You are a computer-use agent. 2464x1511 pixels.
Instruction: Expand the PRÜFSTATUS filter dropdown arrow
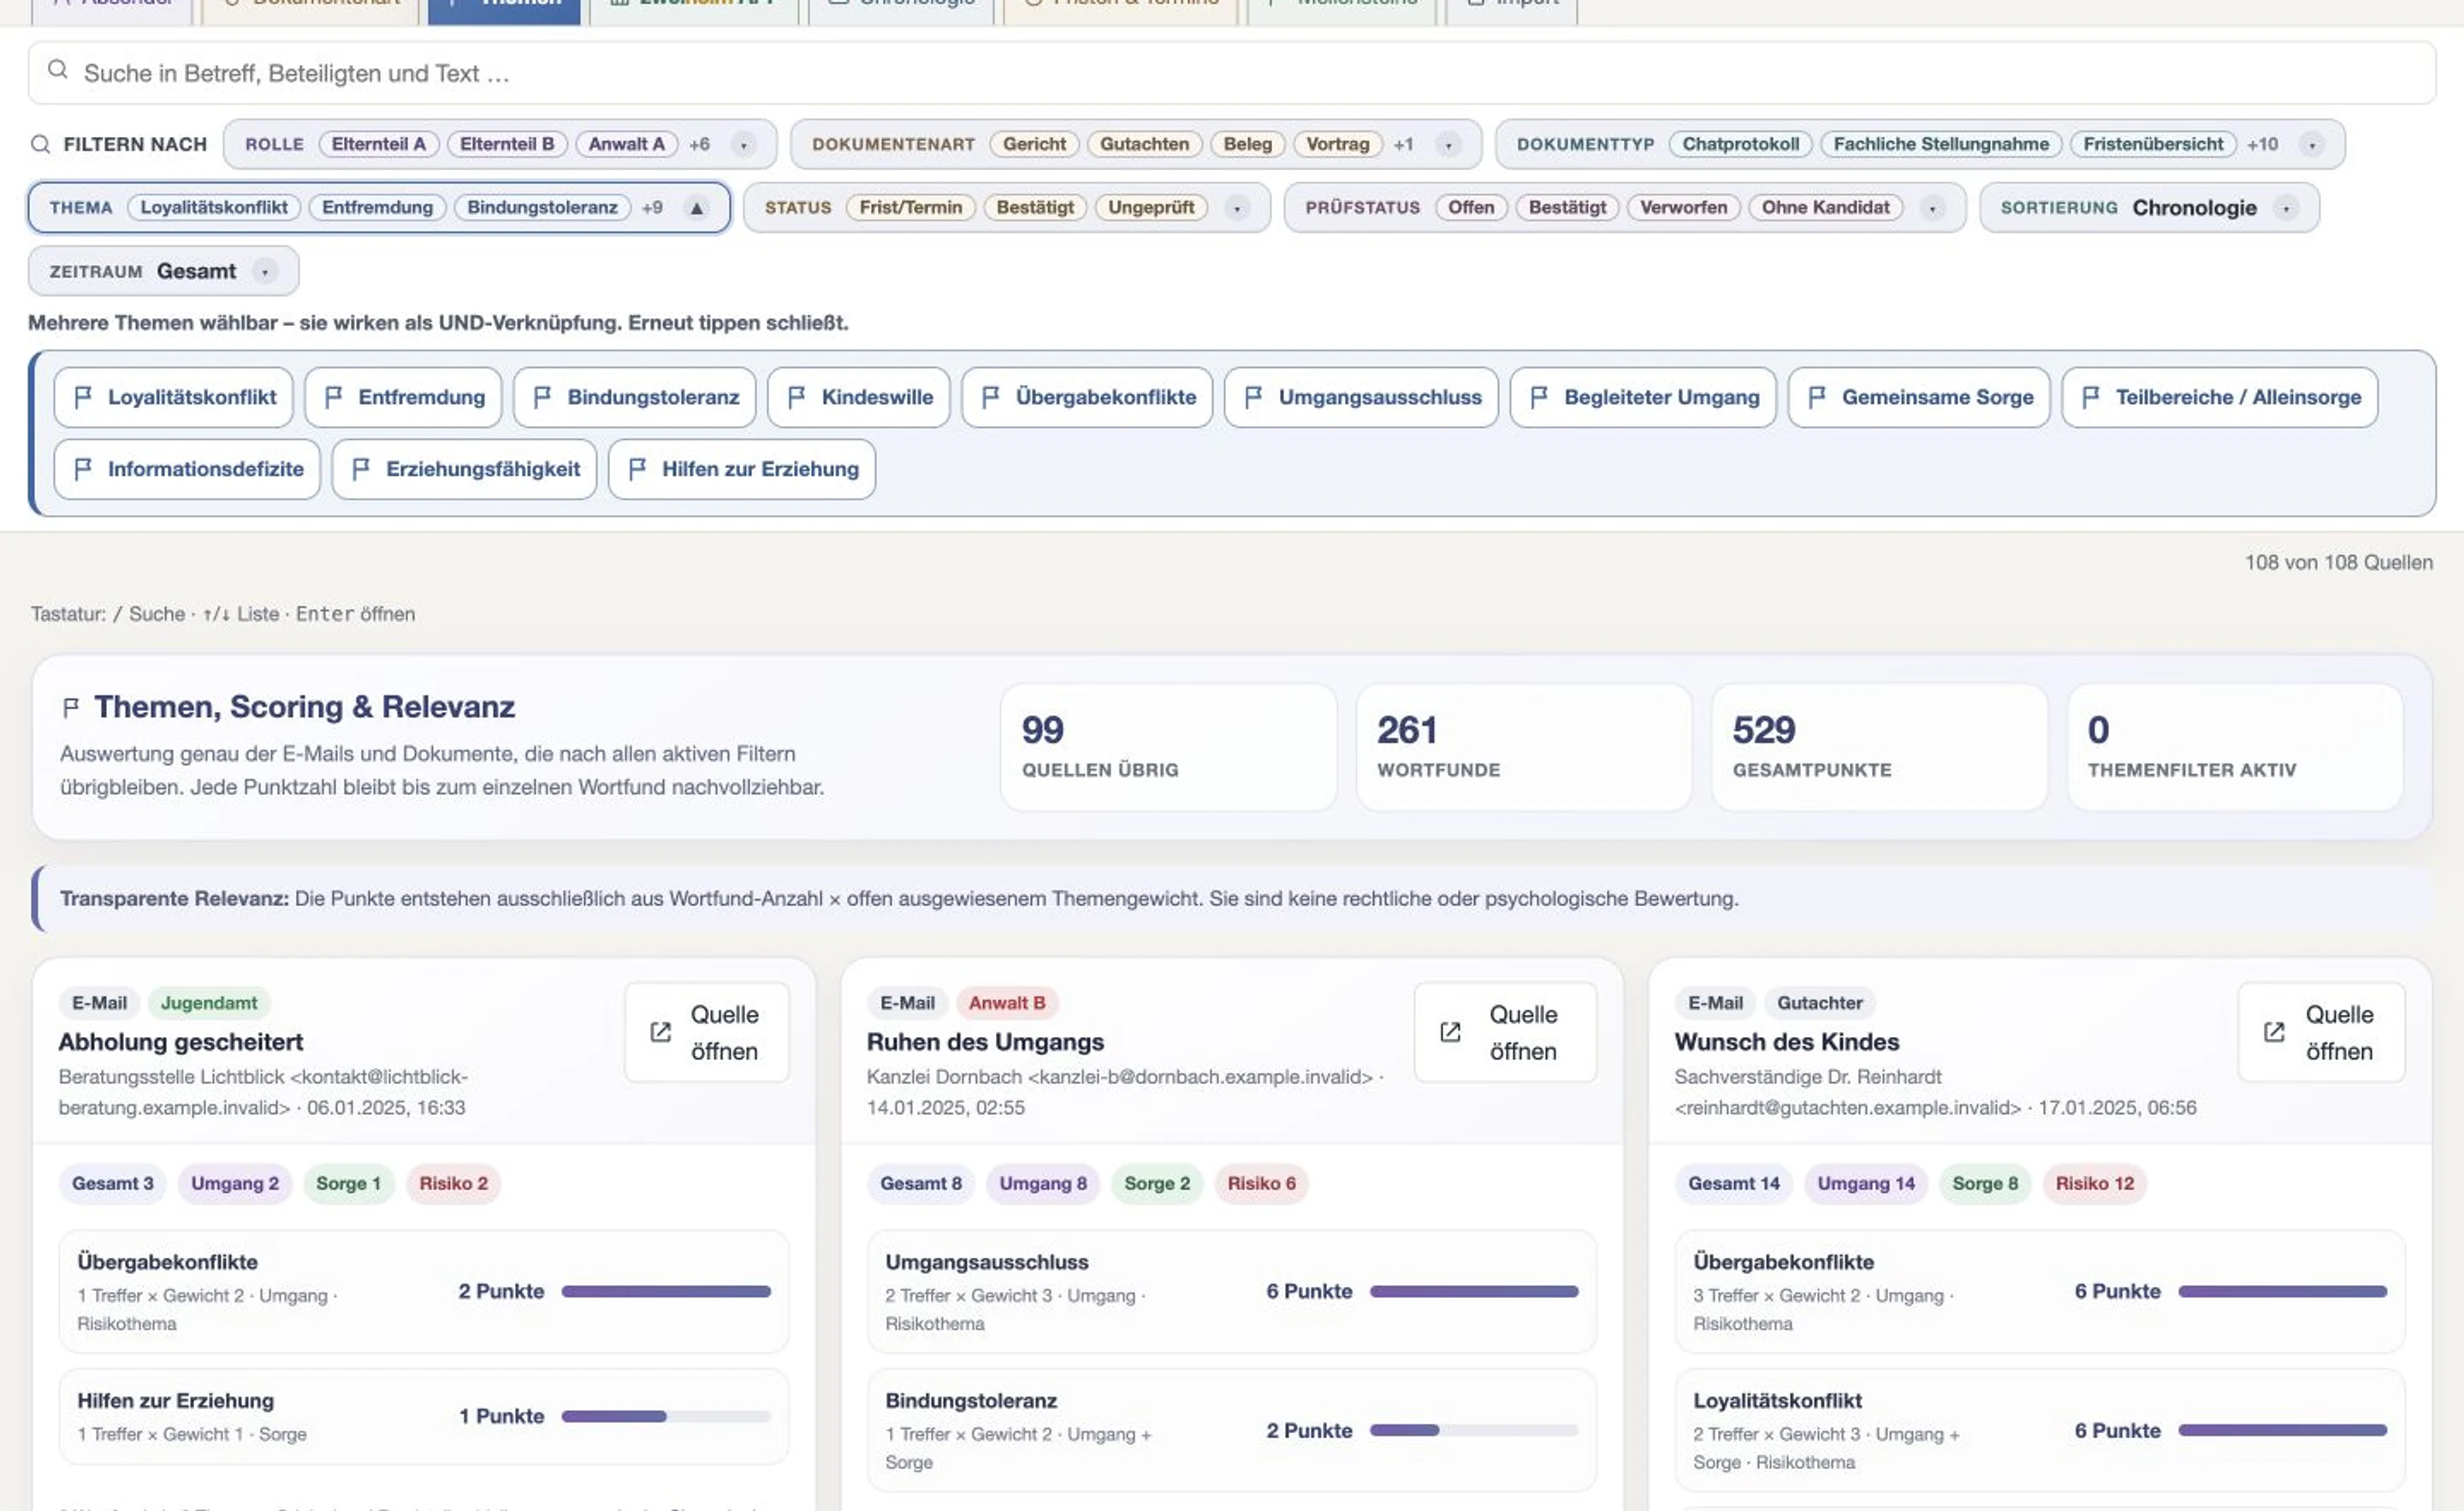1931,208
